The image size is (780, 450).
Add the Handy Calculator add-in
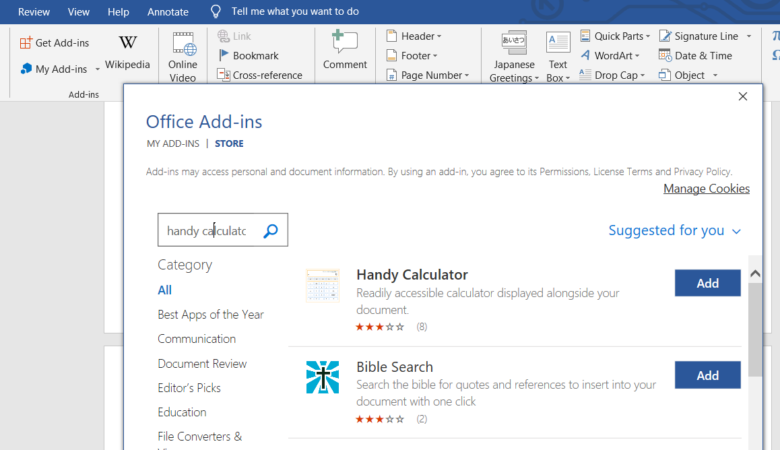(707, 283)
